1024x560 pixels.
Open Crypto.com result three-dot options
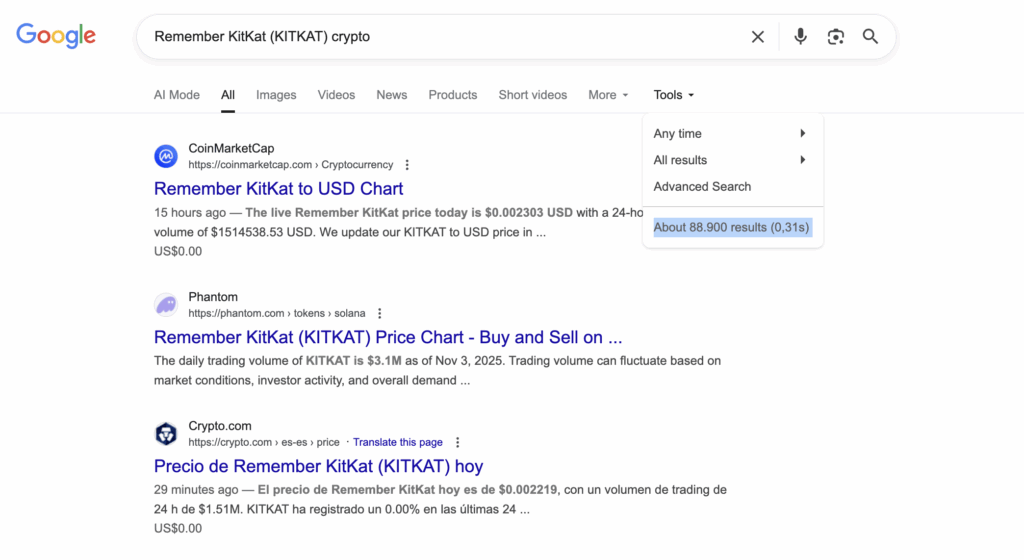click(458, 442)
